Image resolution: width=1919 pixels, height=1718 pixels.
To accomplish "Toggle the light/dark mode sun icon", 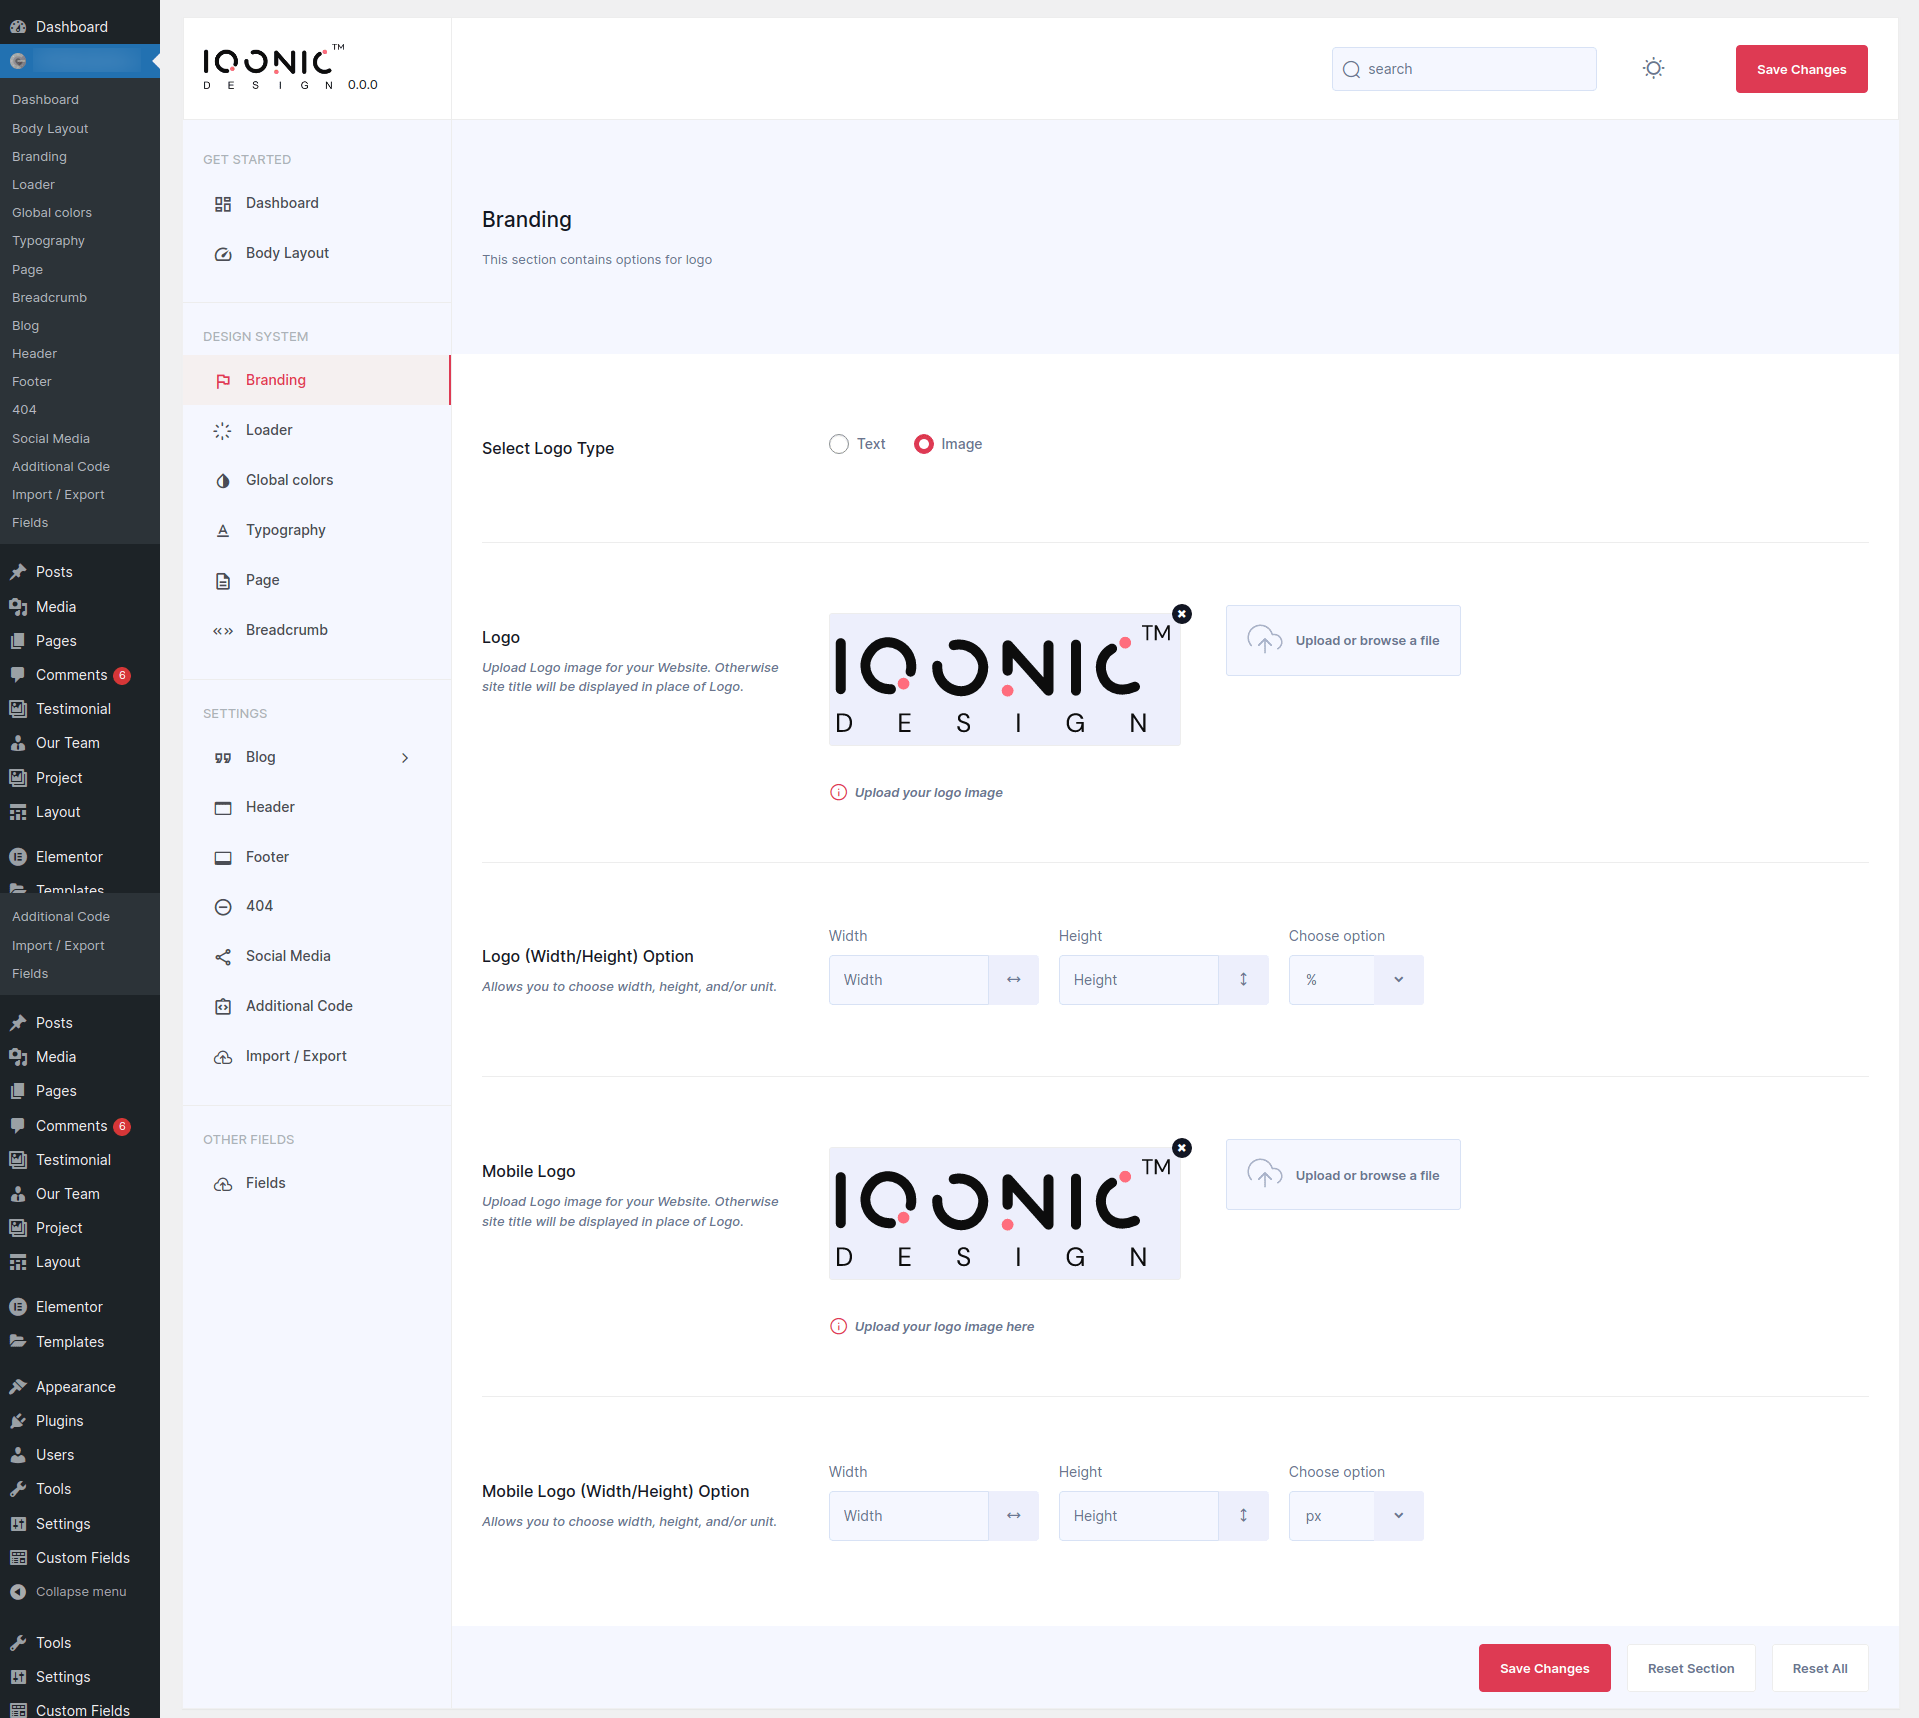I will click(1653, 68).
